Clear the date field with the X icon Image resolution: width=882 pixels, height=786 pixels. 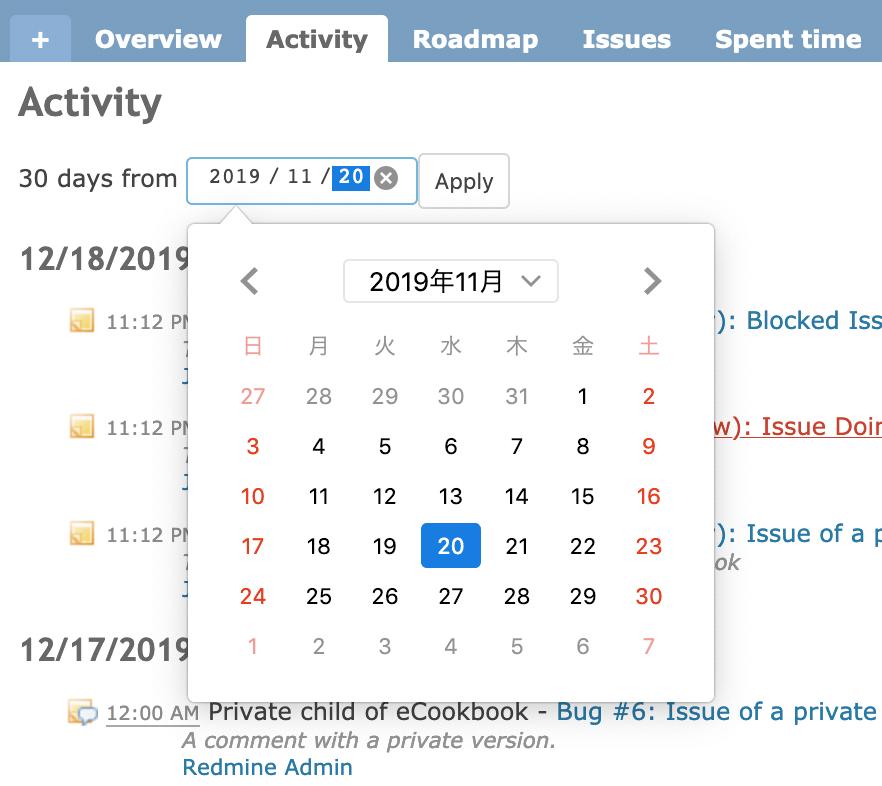[386, 178]
